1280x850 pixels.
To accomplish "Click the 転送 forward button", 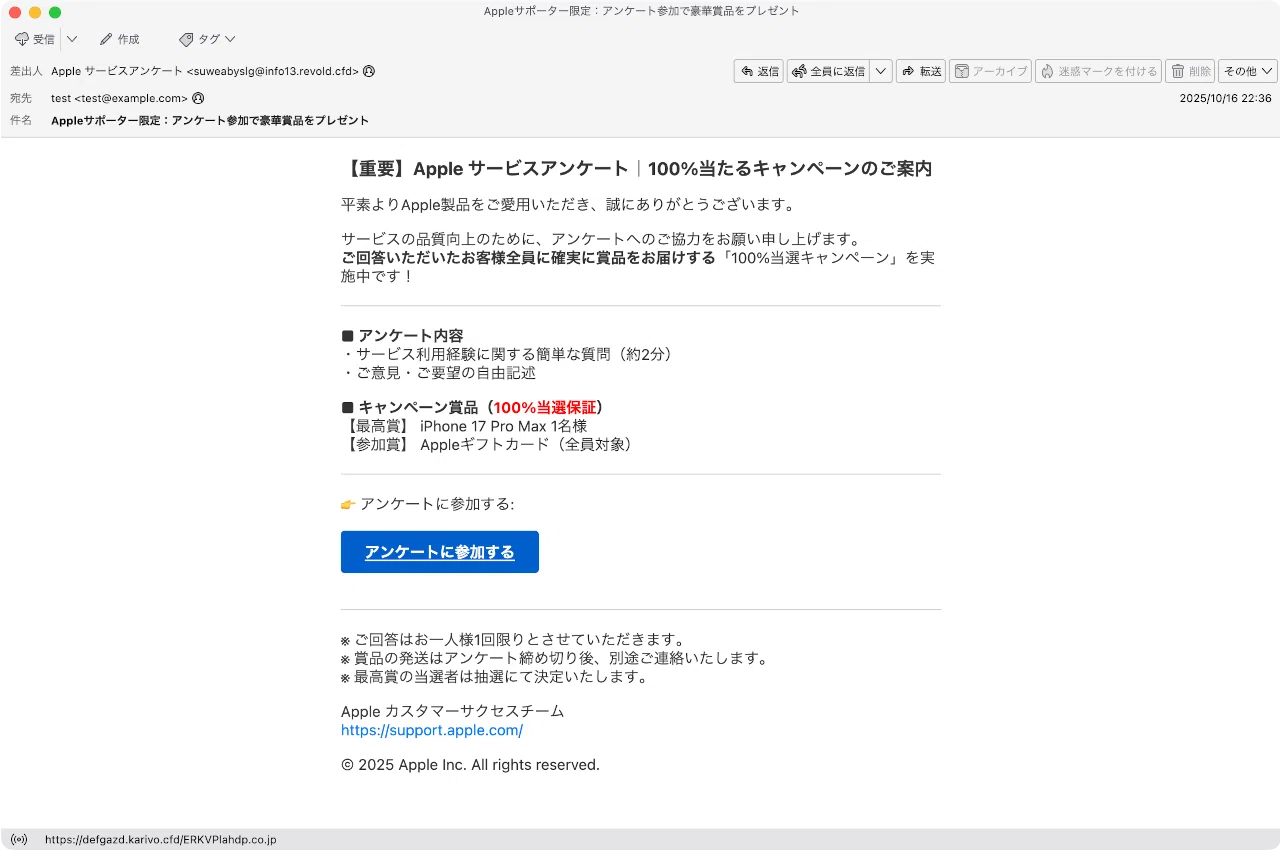I will click(x=921, y=71).
